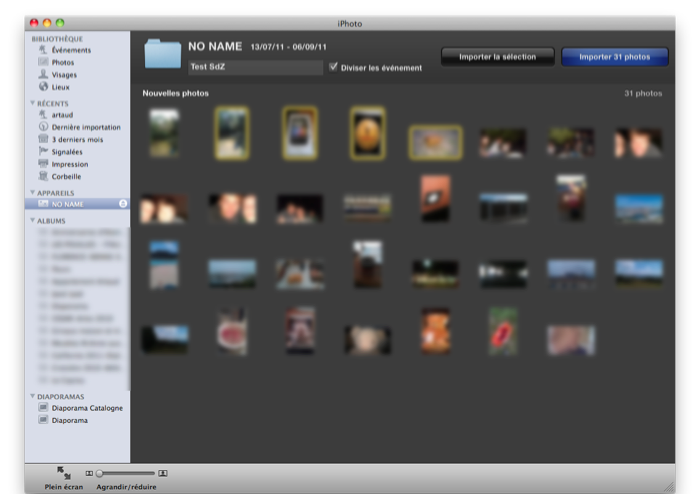
Task: Click the BIBLIOTHÈQUE sidebar heading
Action: [x=57, y=39]
